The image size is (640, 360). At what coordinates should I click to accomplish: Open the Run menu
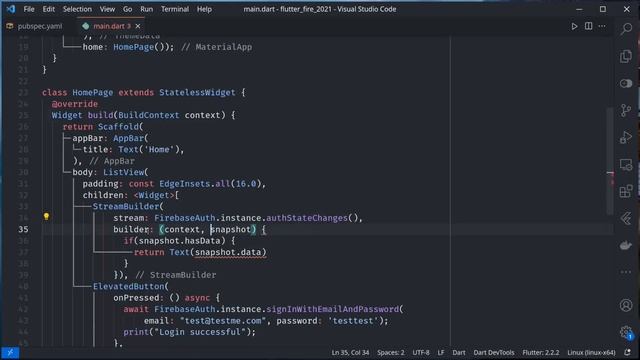click(x=147, y=9)
